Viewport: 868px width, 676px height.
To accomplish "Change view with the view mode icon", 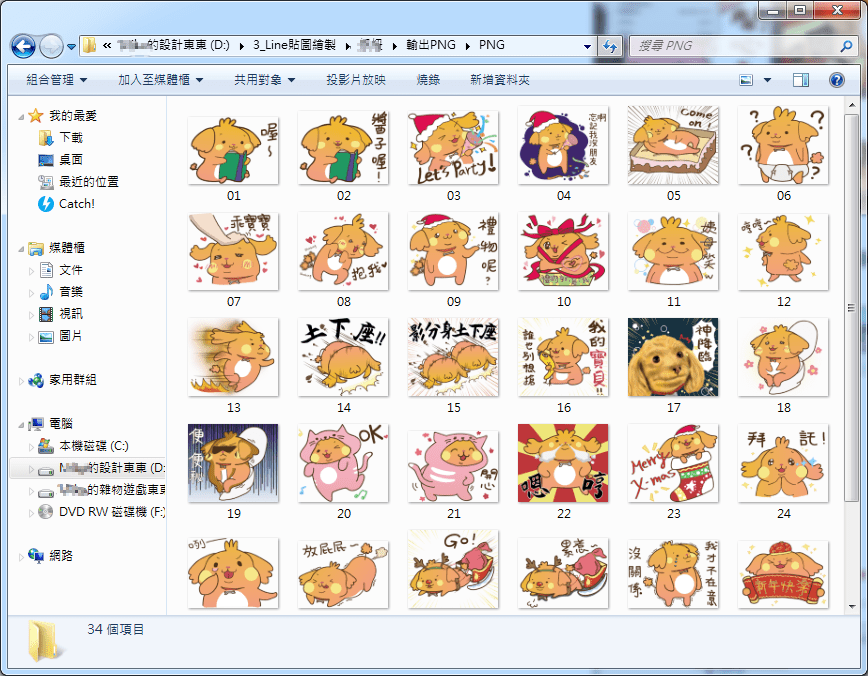I will tap(746, 80).
